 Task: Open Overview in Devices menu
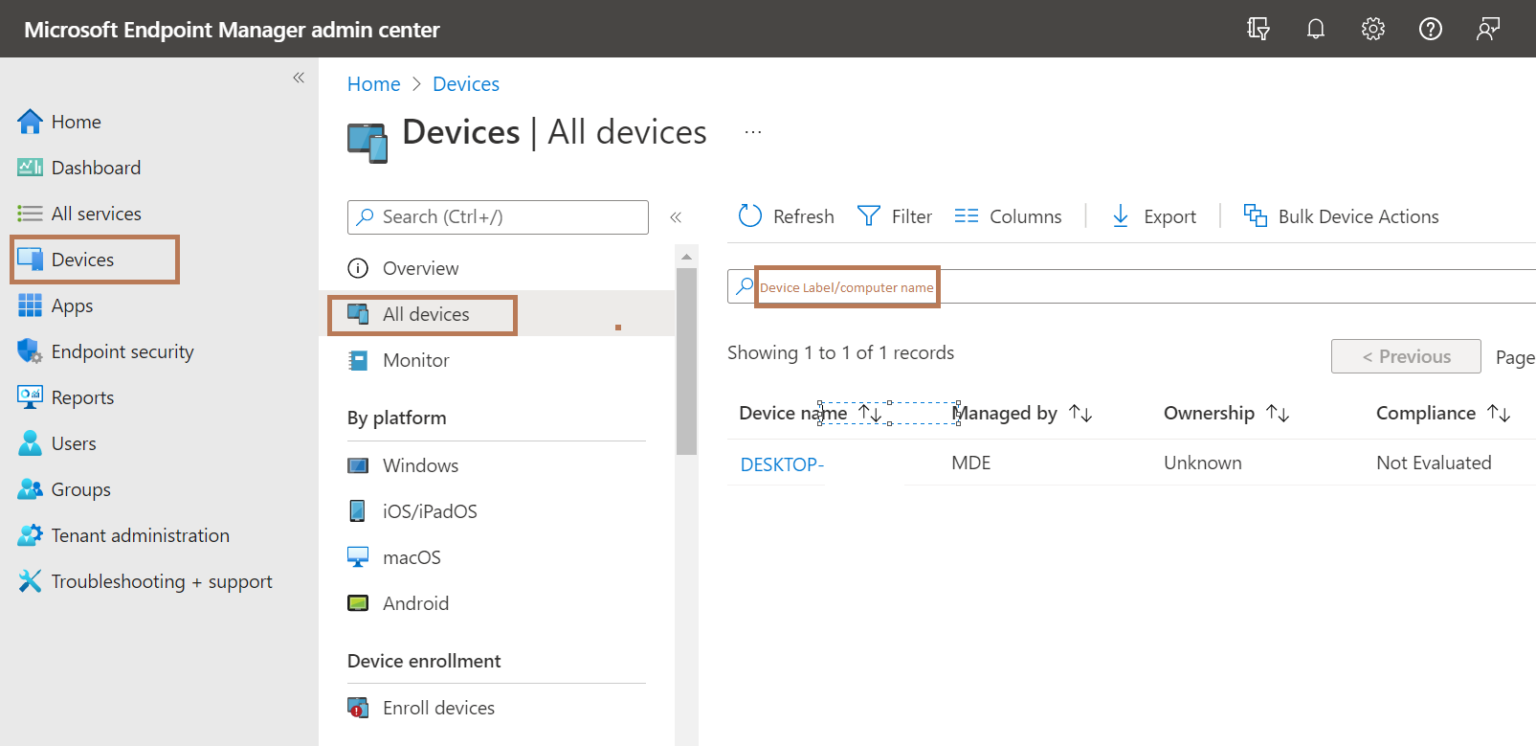tap(420, 268)
